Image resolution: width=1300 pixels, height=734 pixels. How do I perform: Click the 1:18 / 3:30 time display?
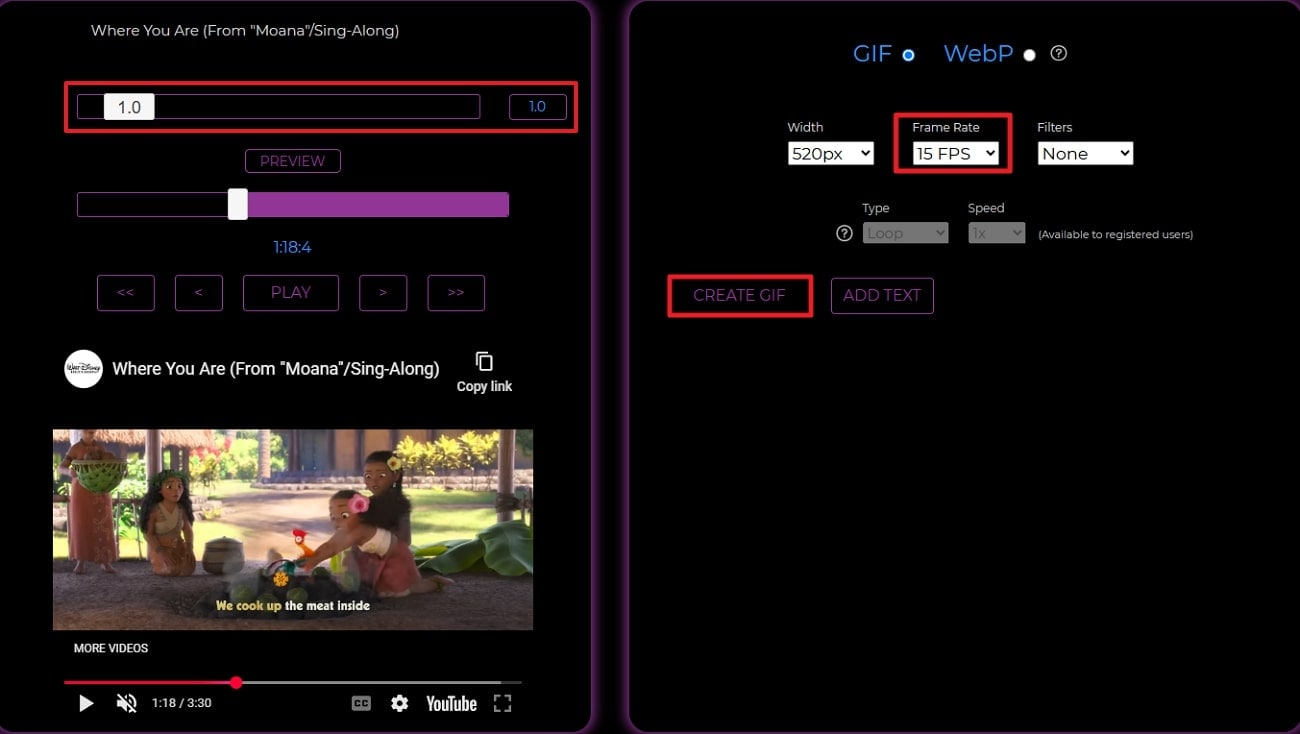click(182, 703)
